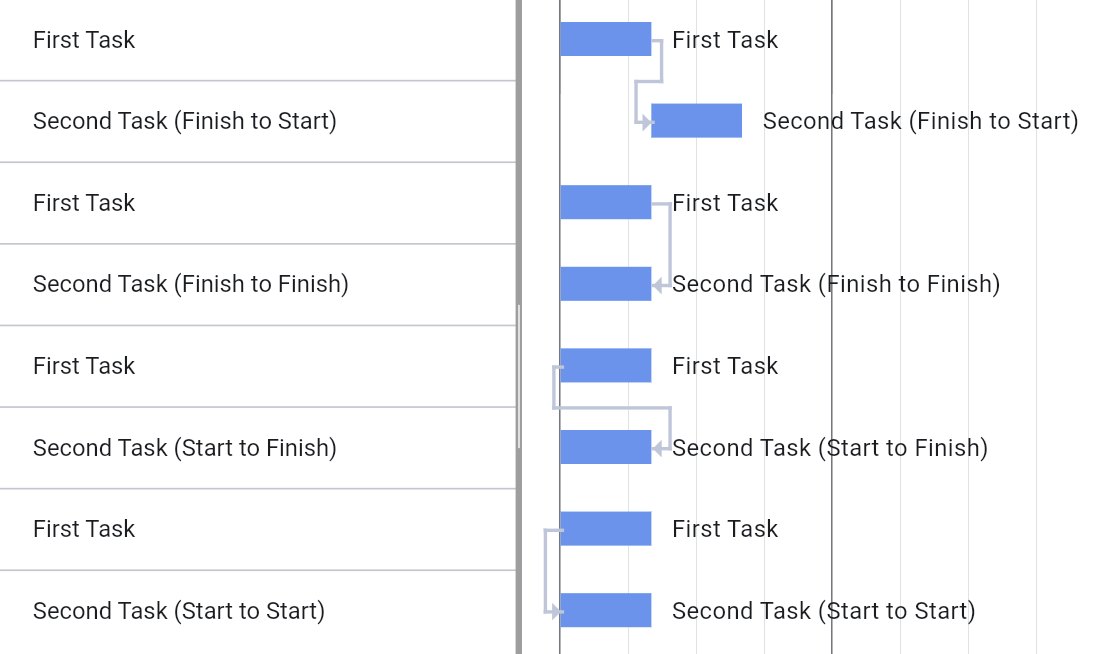Select the topmost First Task list row
The image size is (1100, 654).
pyautogui.click(x=84, y=40)
